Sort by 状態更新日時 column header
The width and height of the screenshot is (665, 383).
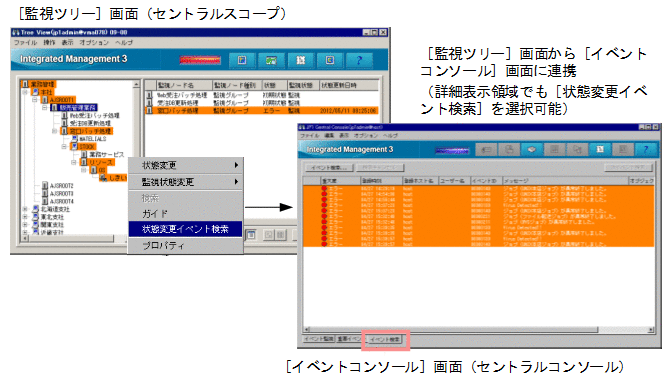coord(349,85)
